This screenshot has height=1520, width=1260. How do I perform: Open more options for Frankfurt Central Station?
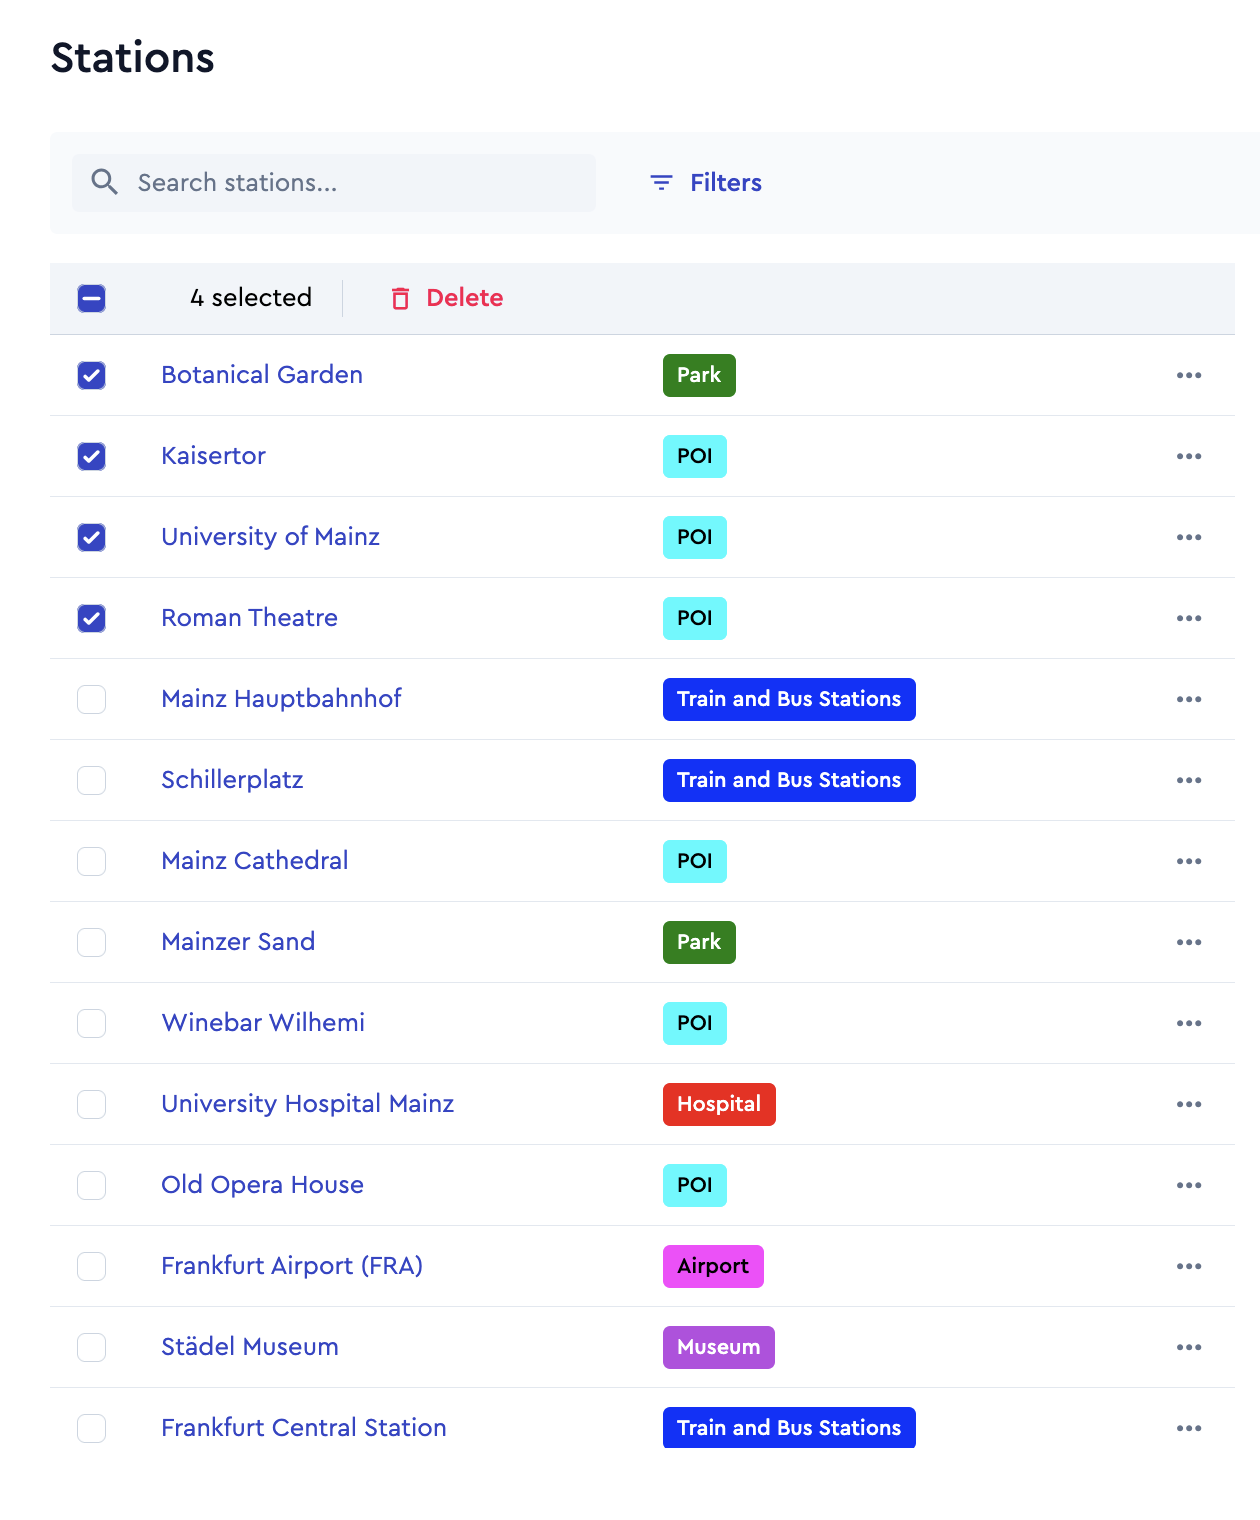tap(1189, 1428)
